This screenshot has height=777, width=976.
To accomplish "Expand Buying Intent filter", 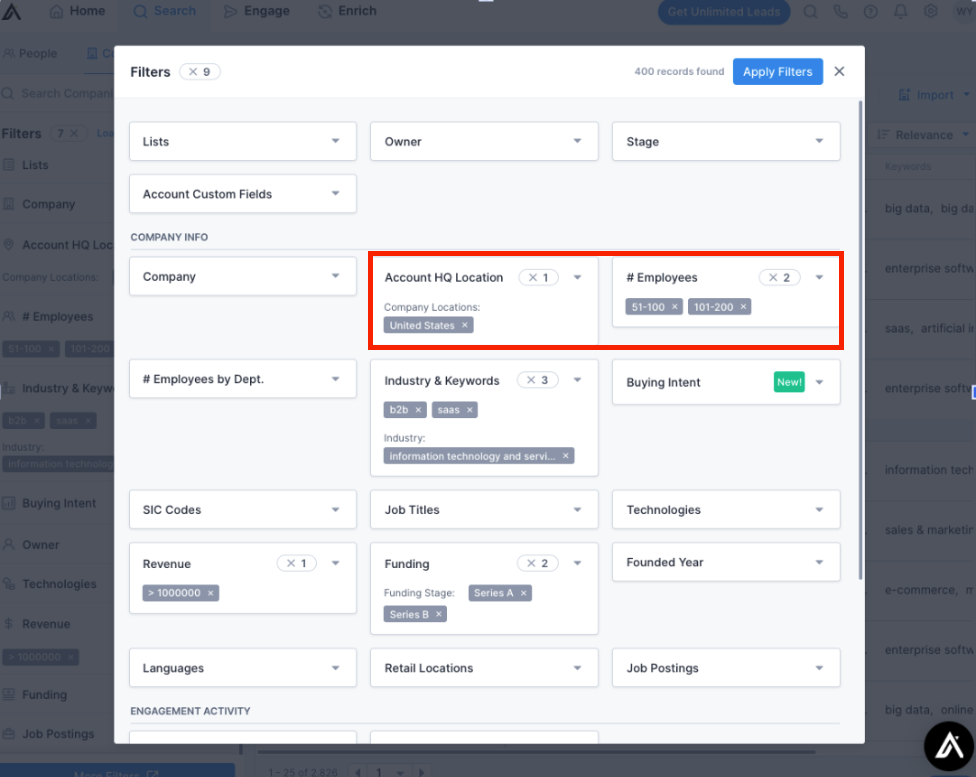I will coord(726,382).
